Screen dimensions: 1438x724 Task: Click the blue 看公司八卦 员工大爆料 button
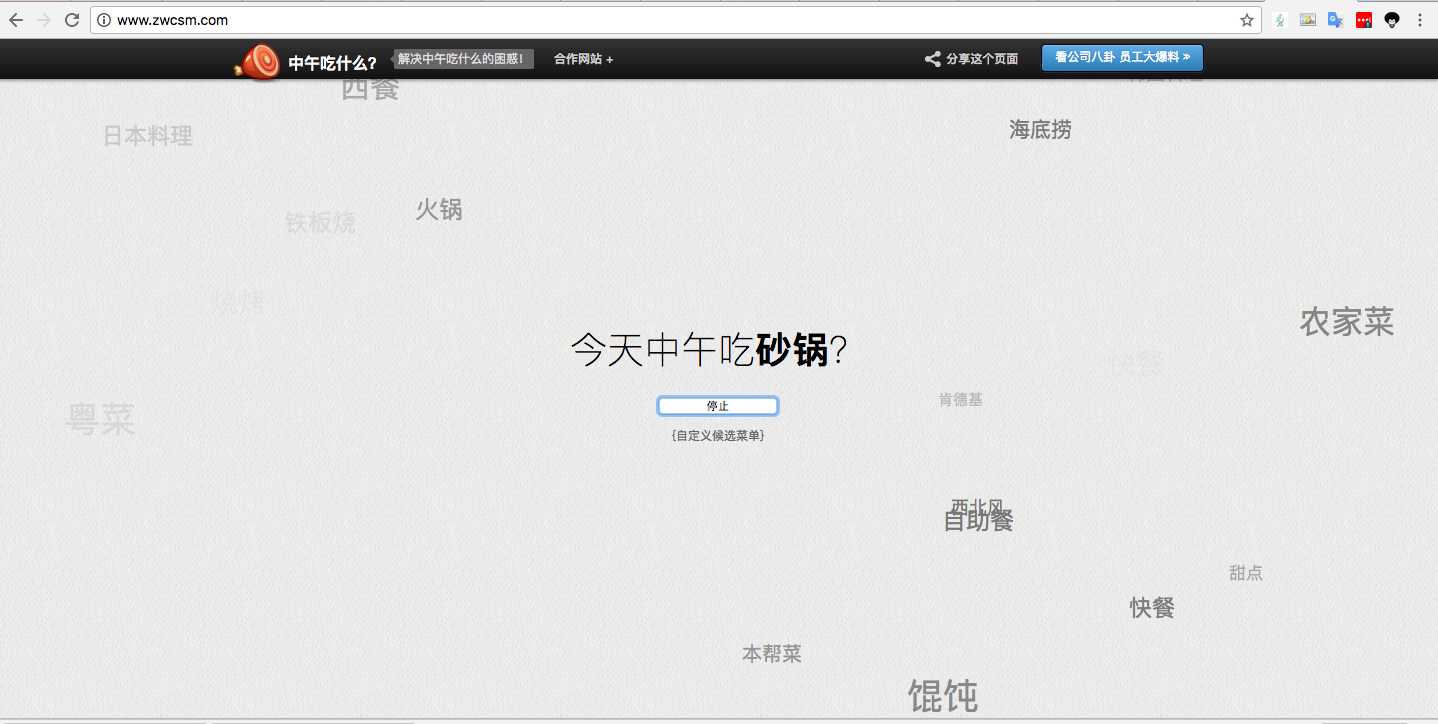point(1122,58)
